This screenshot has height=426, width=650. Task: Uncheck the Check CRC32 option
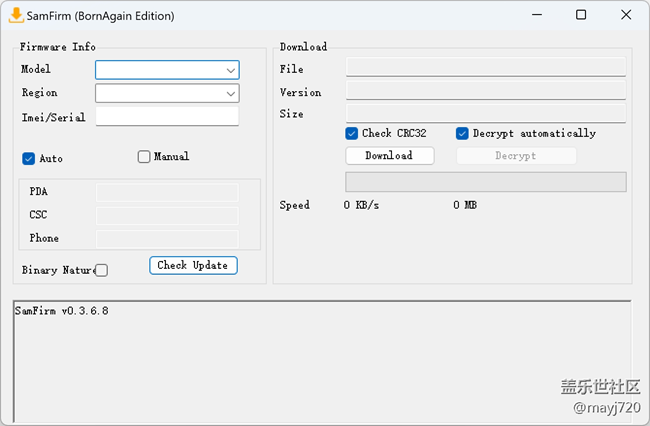[352, 133]
